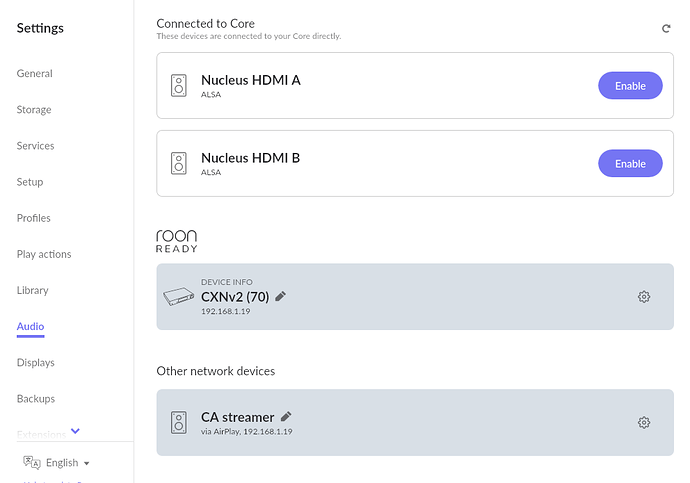Switch to the Backups section
Viewport: 690px width, 483px height.
[36, 399]
